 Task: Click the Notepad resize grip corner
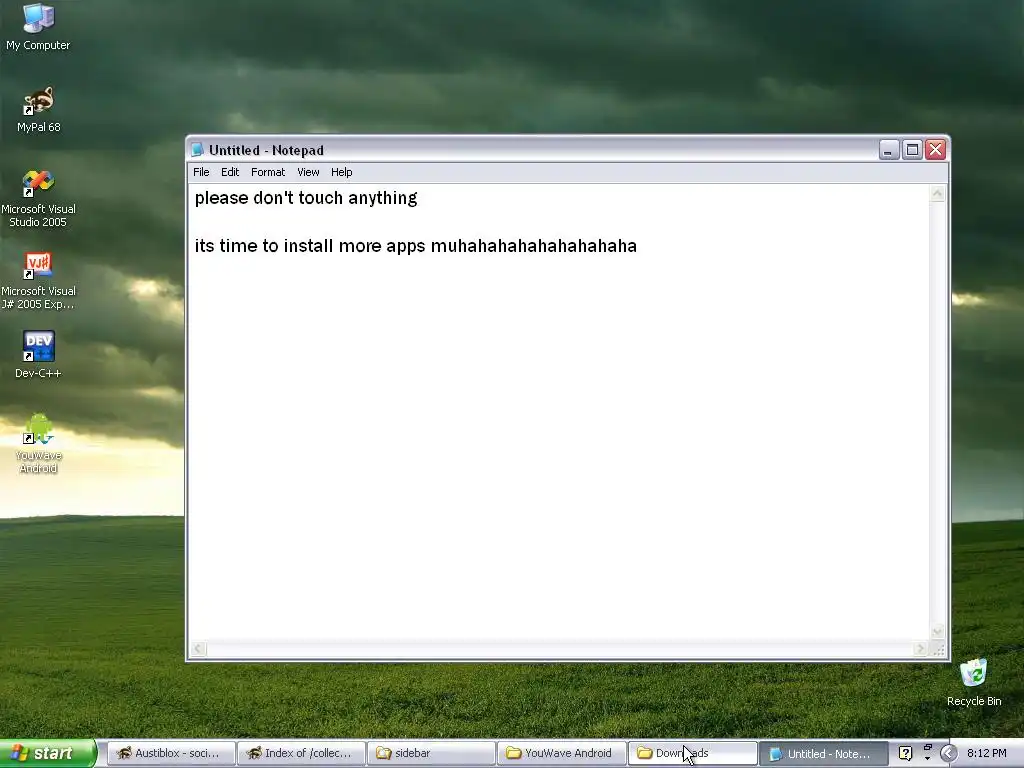(938, 649)
